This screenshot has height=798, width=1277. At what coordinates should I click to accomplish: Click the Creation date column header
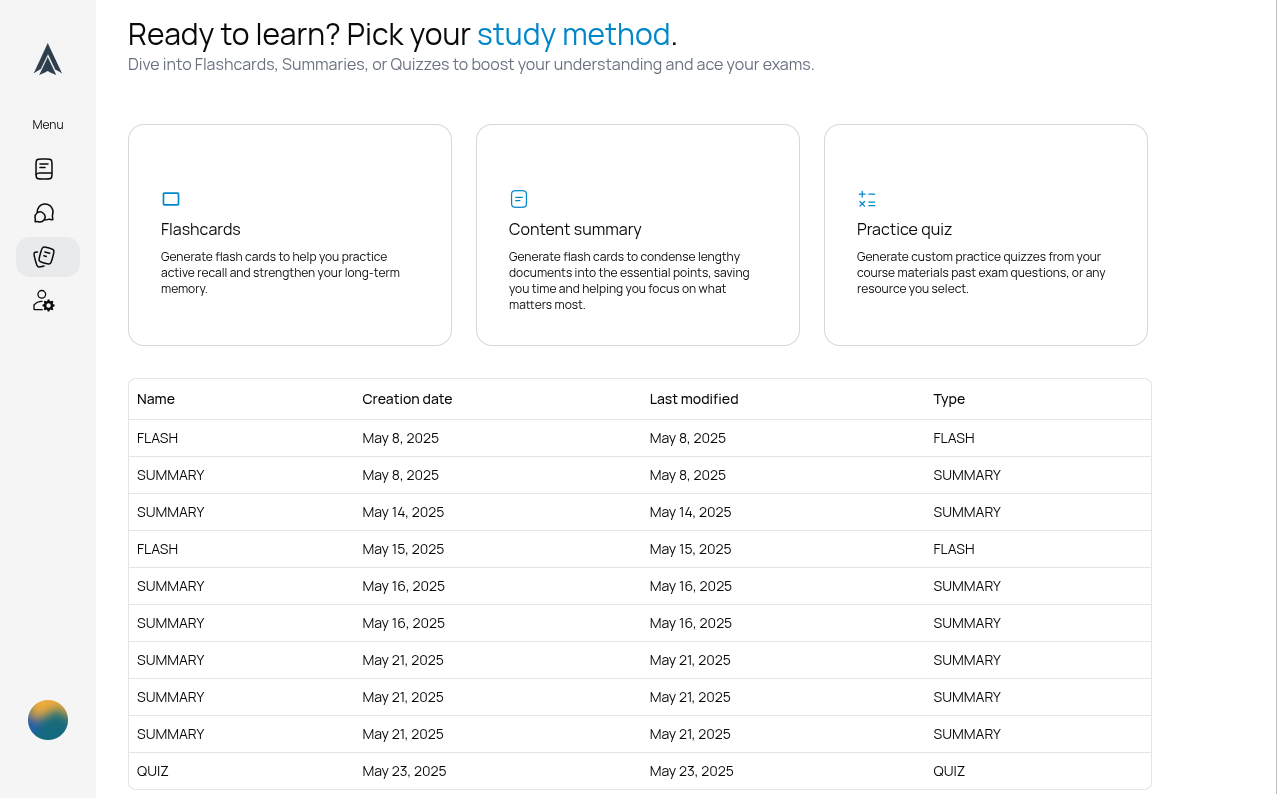[x=407, y=399]
